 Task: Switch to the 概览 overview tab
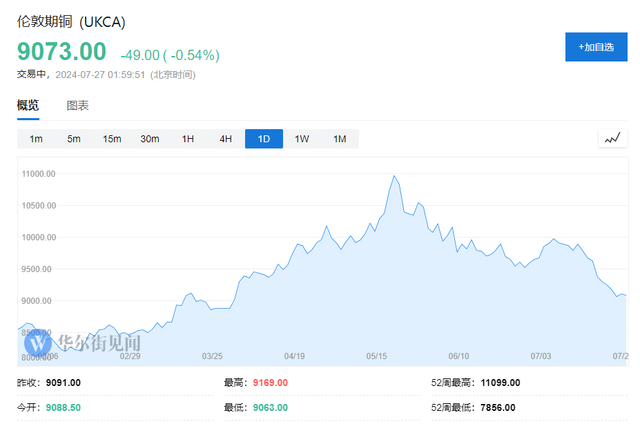pos(28,105)
